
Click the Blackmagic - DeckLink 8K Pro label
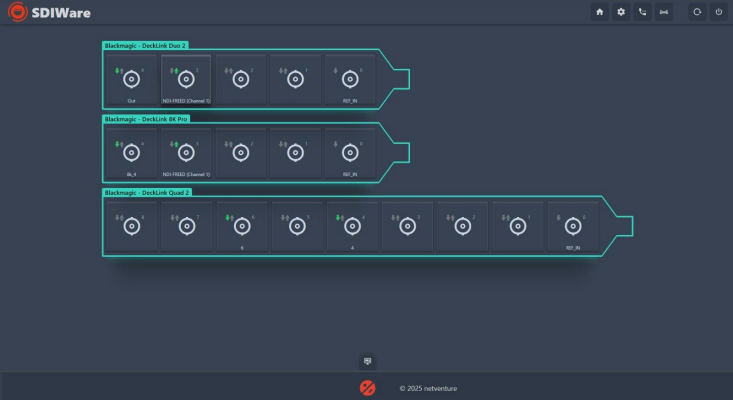click(146, 119)
